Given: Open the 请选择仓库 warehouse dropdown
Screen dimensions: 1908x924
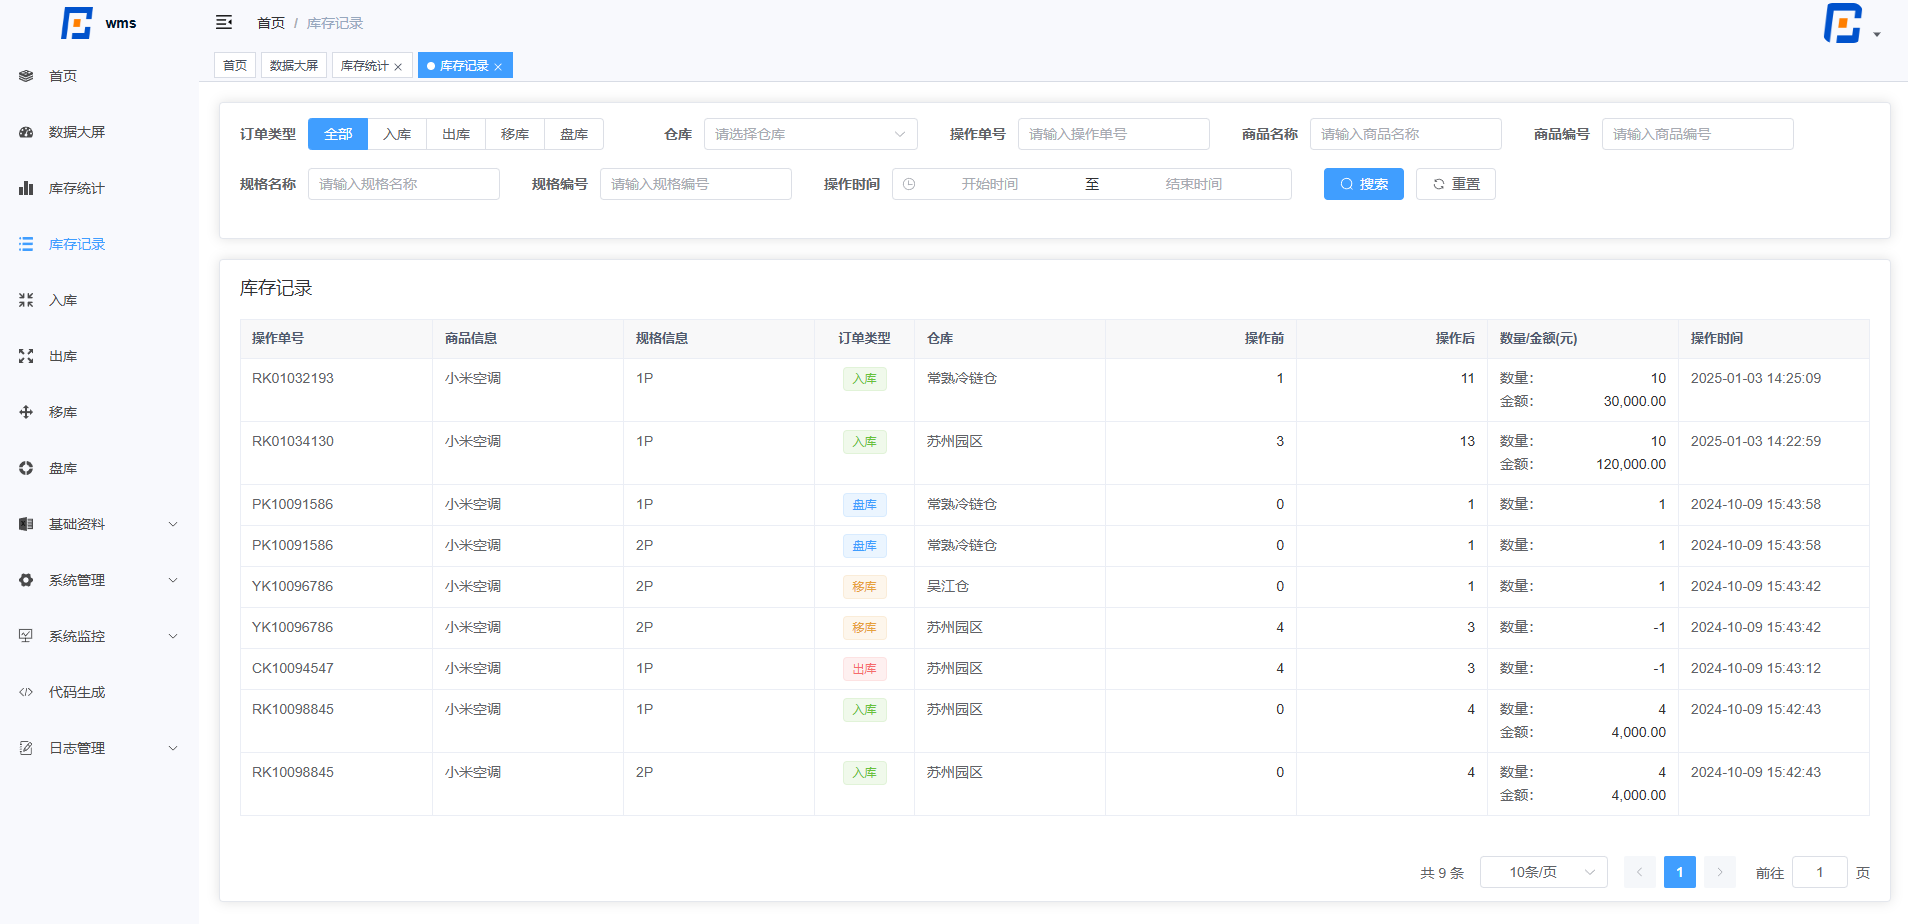Looking at the screenshot, I should (x=811, y=134).
